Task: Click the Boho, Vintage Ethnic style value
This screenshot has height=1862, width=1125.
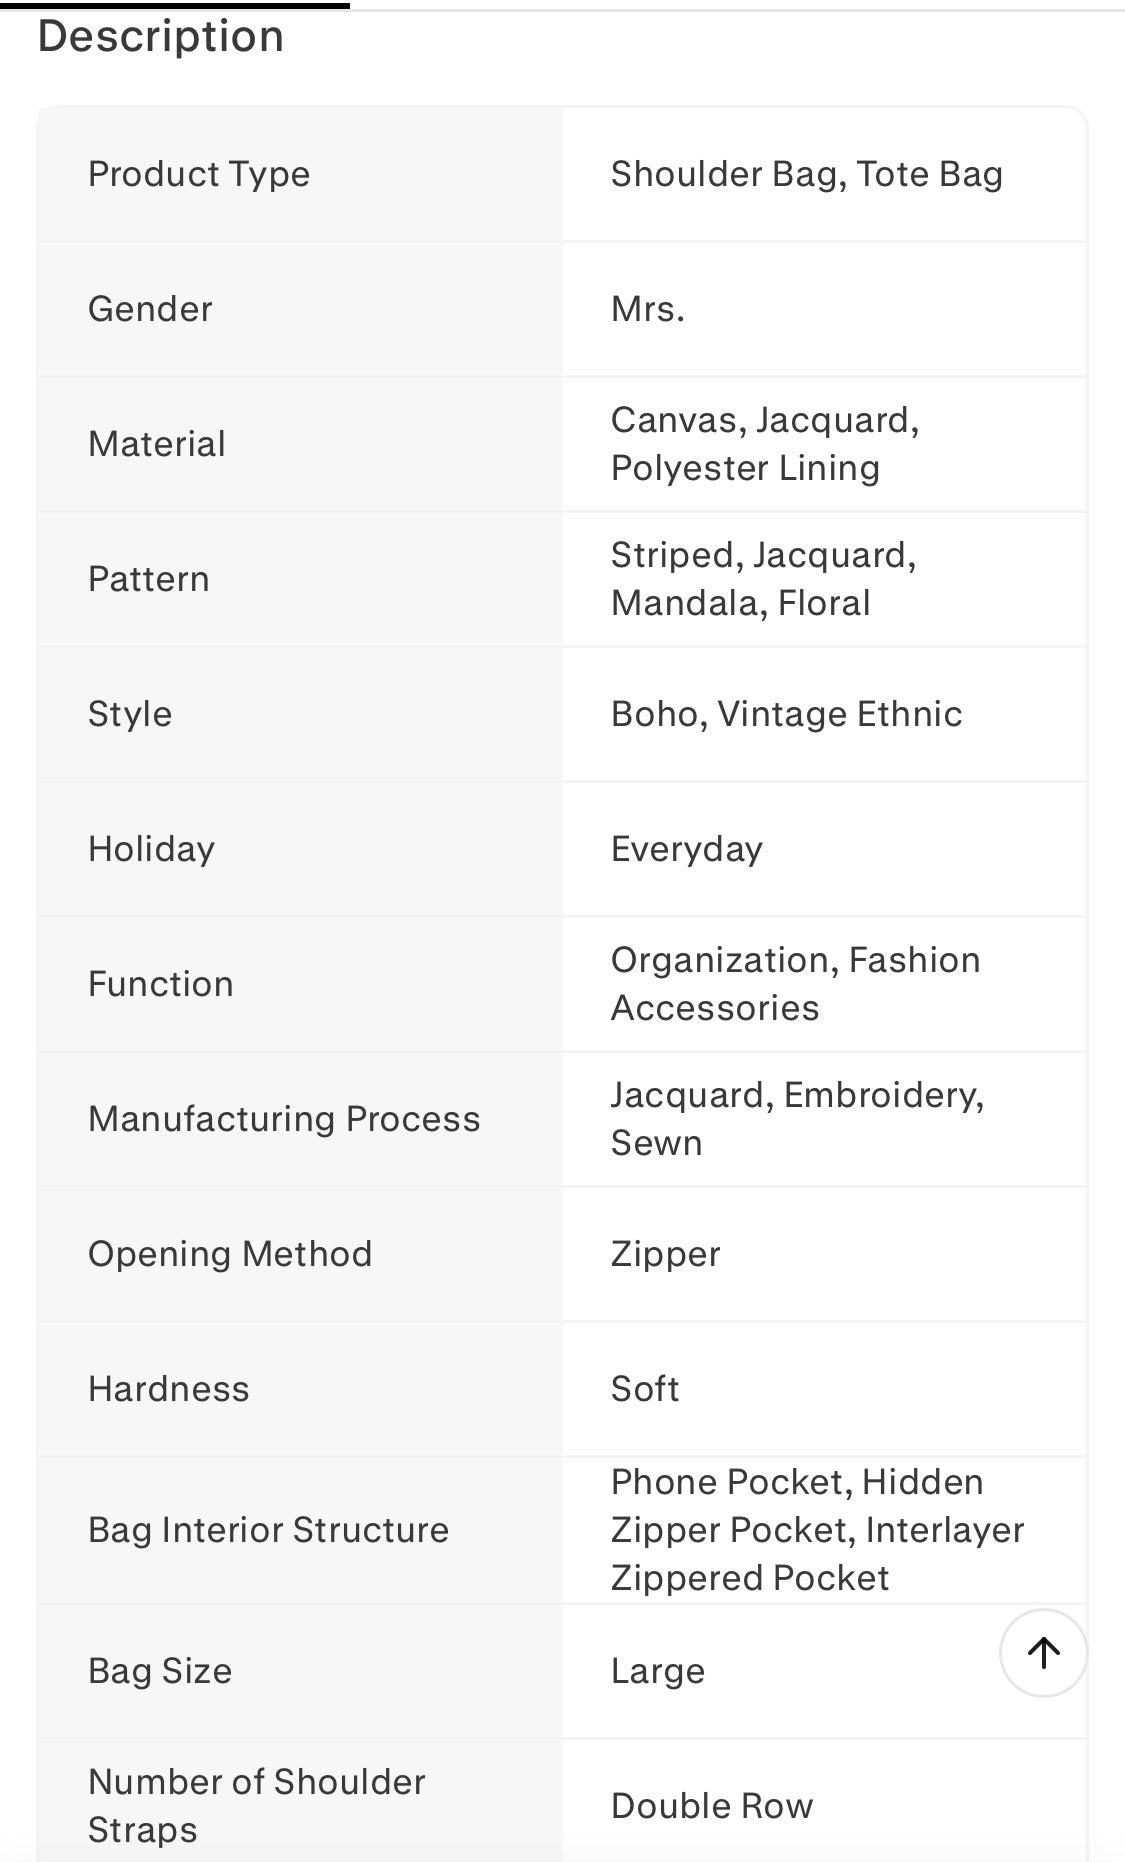Action: point(787,714)
